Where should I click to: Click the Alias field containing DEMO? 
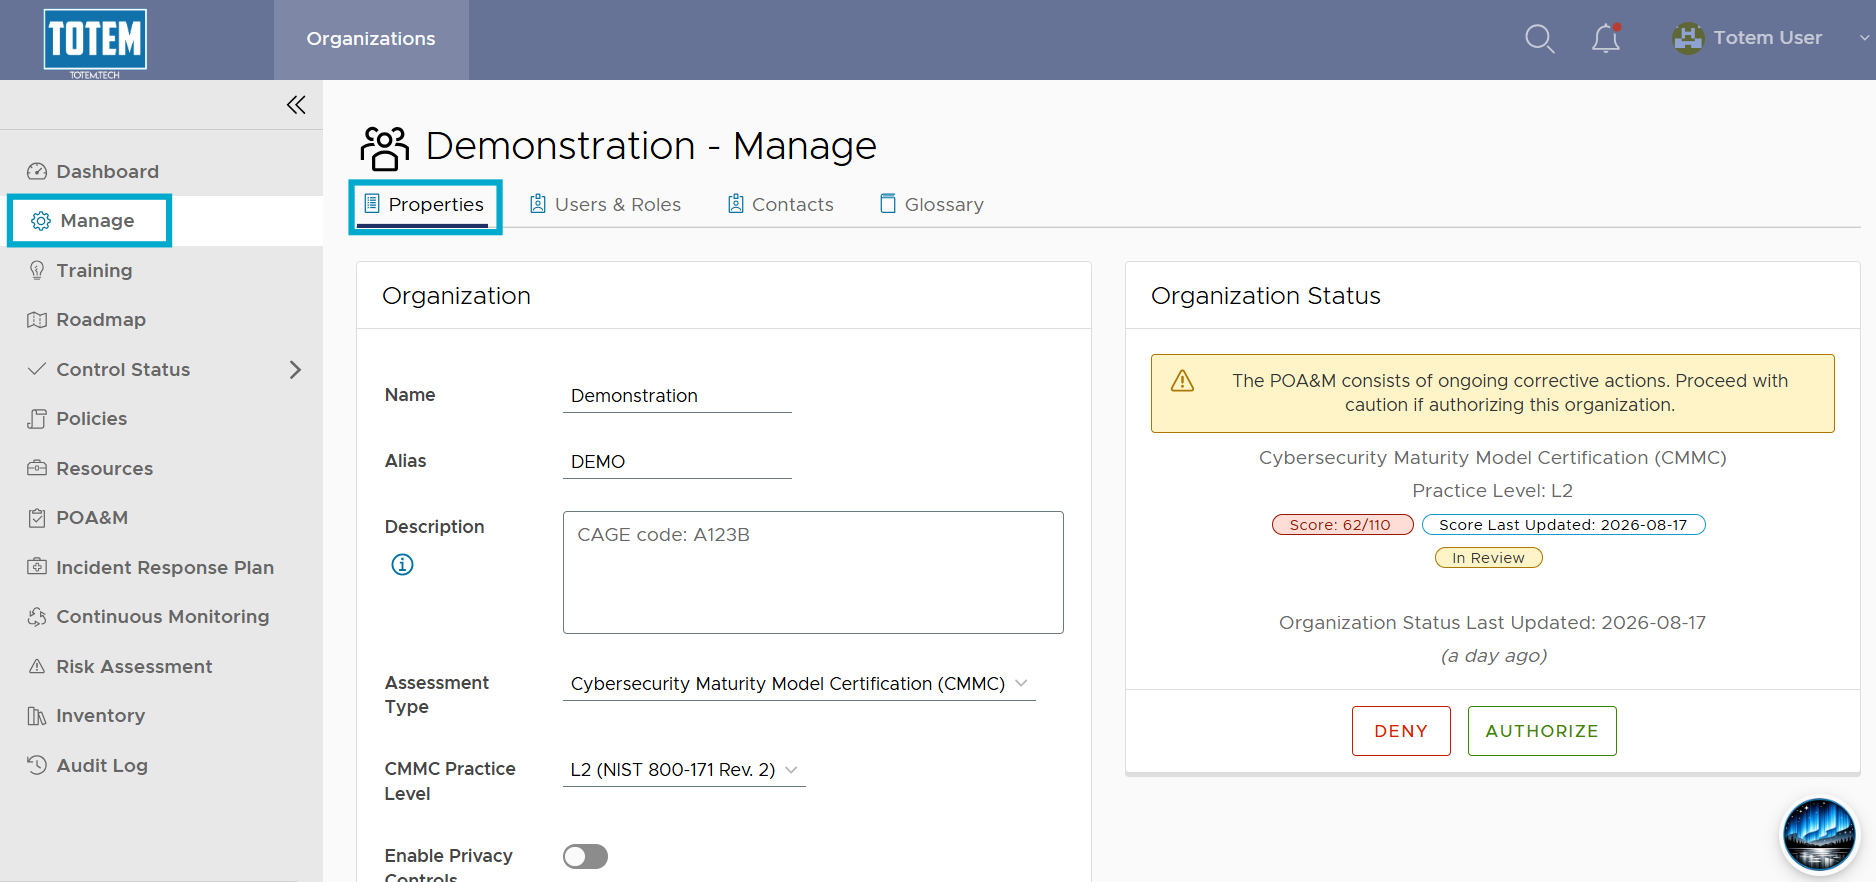coord(677,462)
